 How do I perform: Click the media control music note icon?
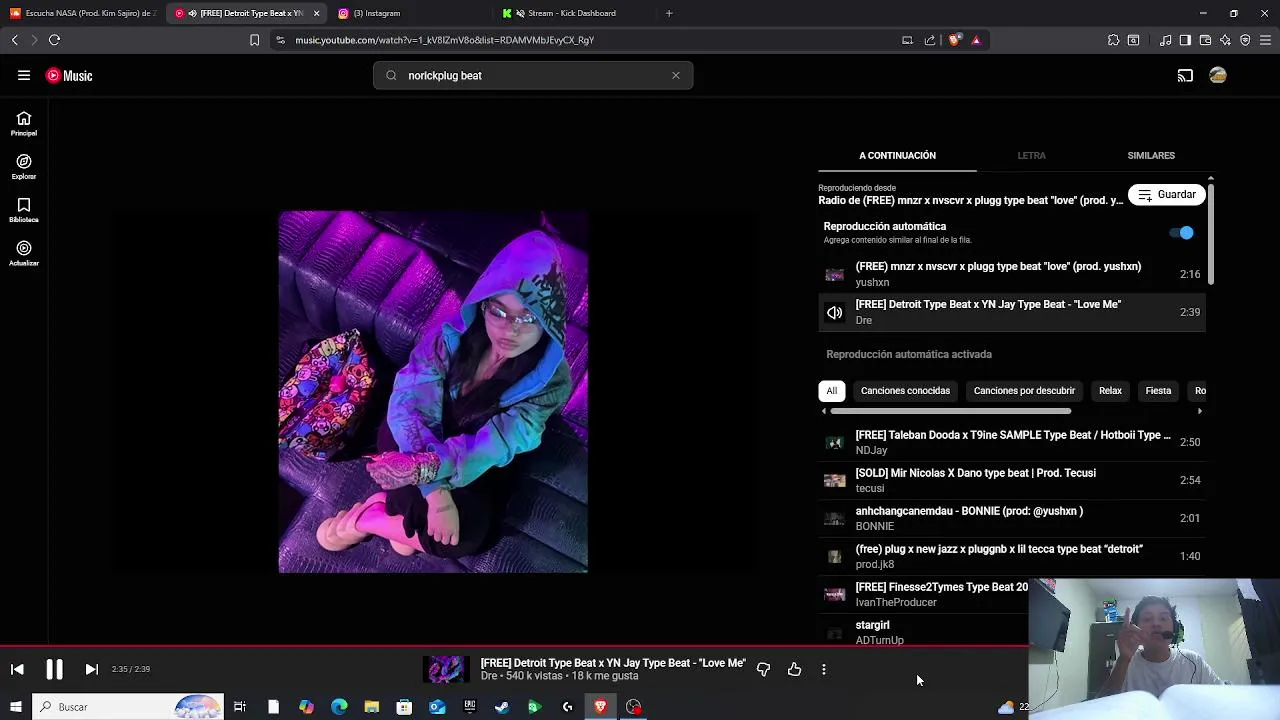pyautogui.click(x=1165, y=40)
